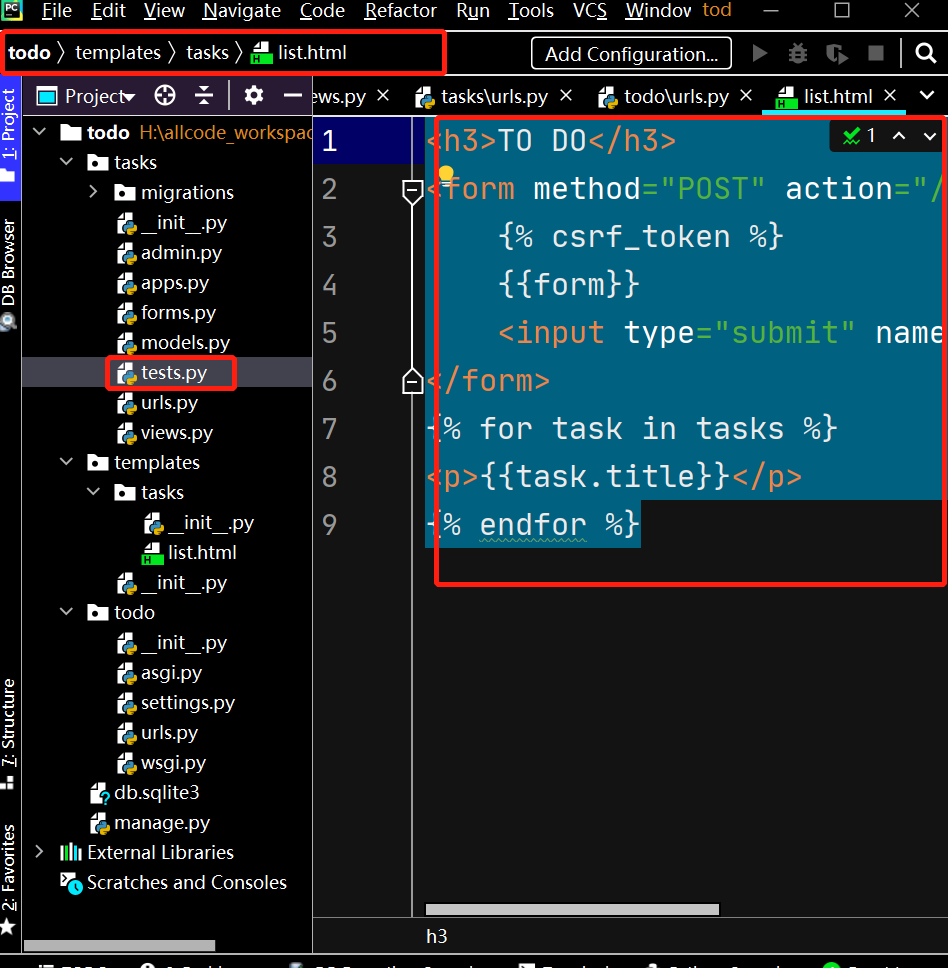Screen dimensions: 948x968
Task: Click the Run green arrow icon
Action: (760, 54)
